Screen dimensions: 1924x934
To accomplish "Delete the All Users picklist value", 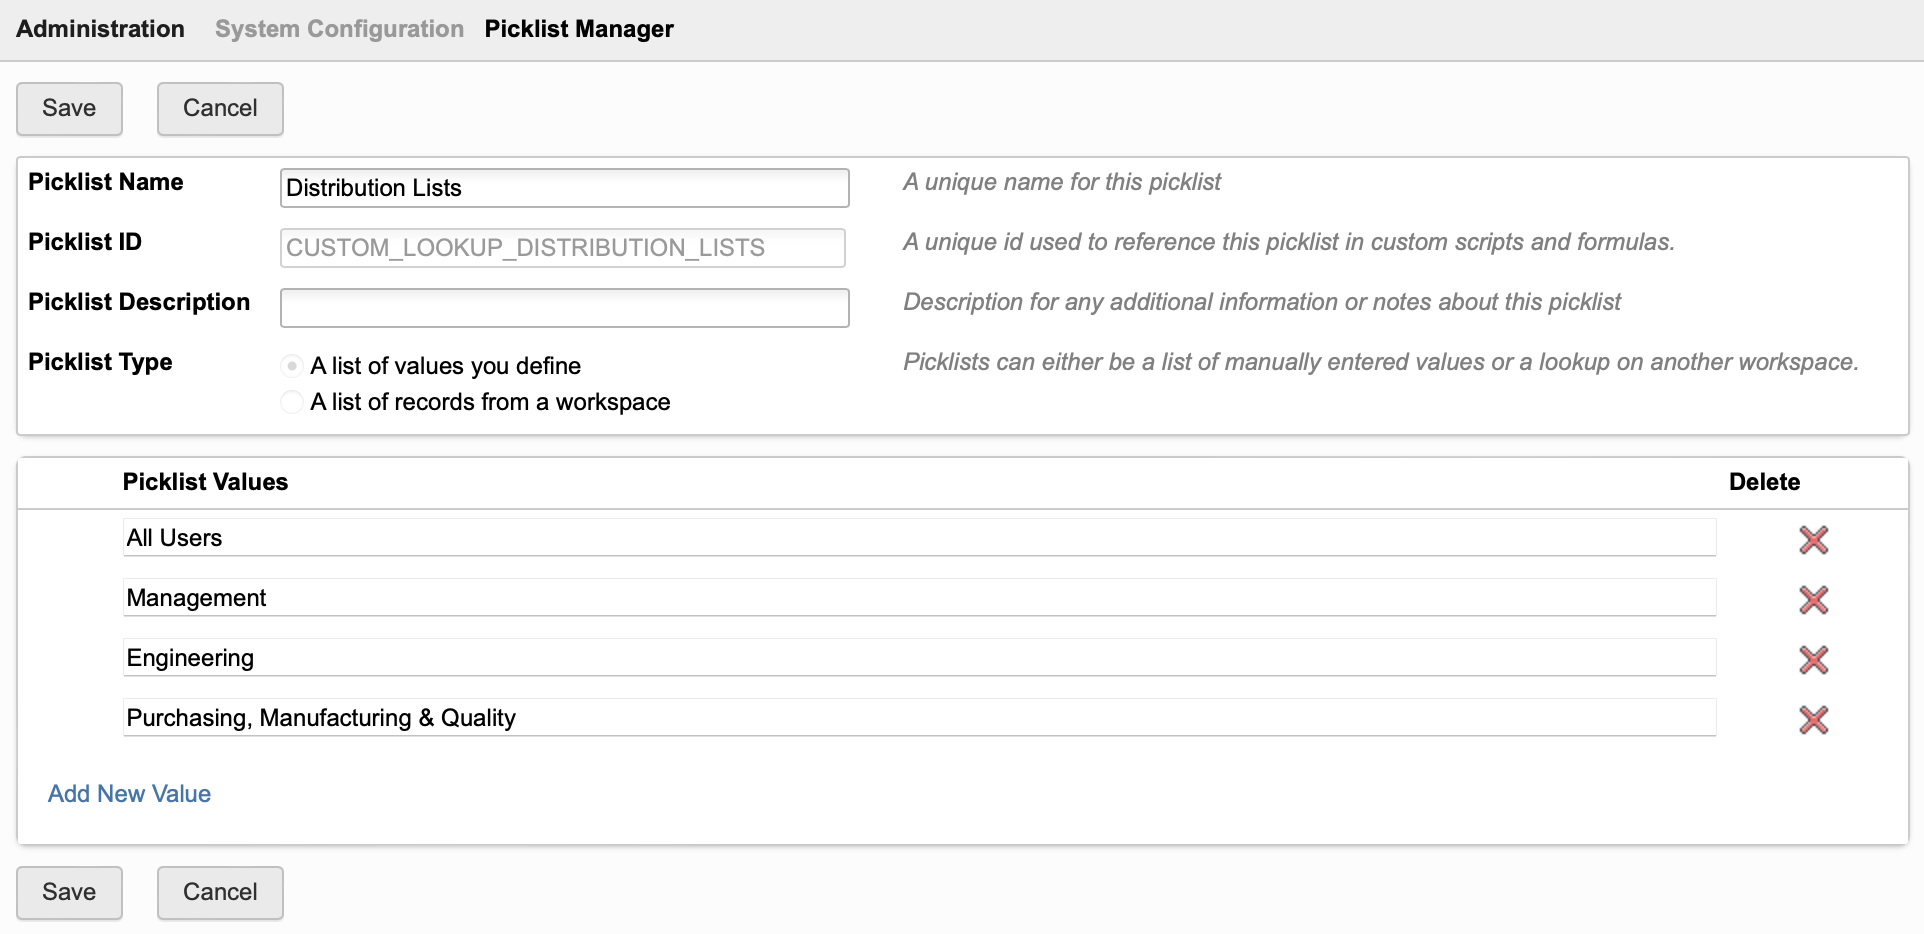I will coord(1814,540).
